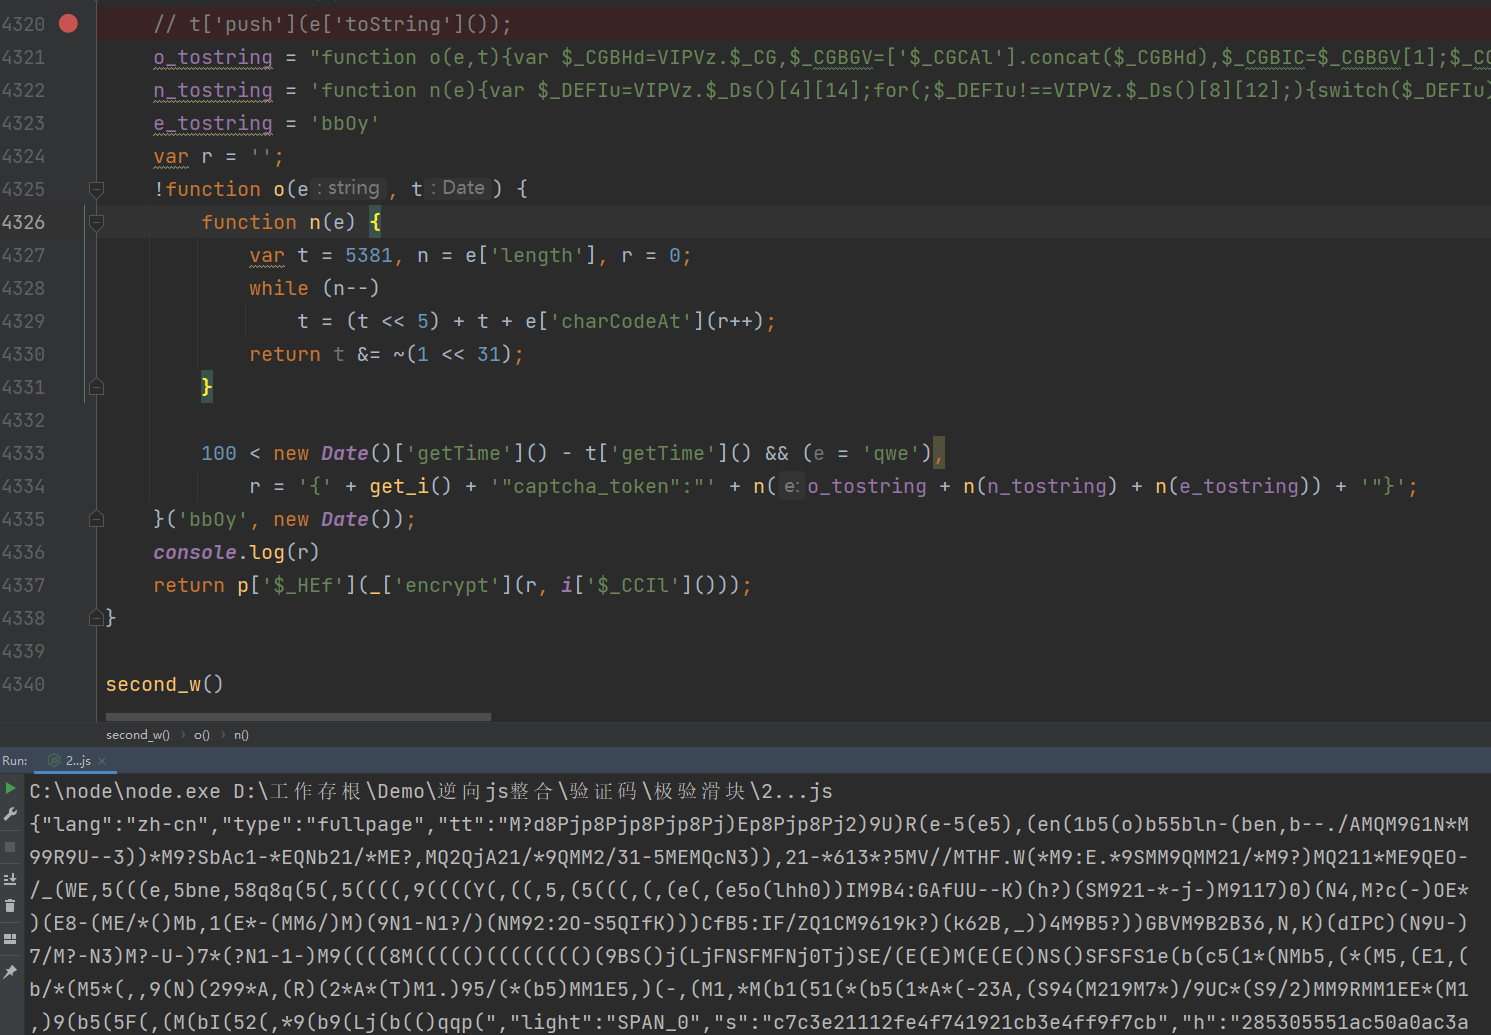Image resolution: width=1491 pixels, height=1035 pixels.
Task: Click the e_tostring variable on line 4323
Action: 213,123
